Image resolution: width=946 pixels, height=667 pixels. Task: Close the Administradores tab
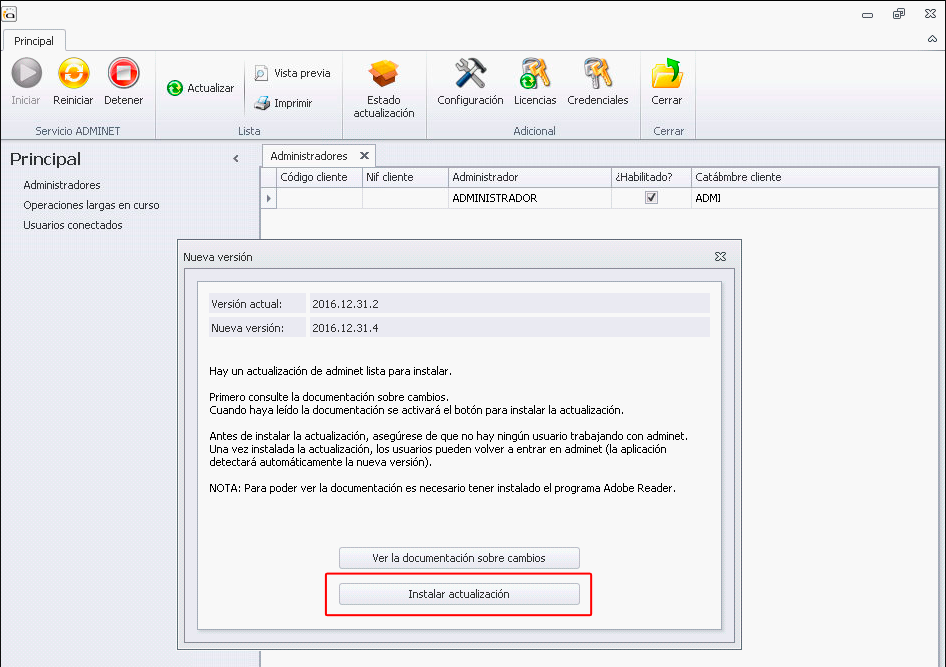[364, 156]
